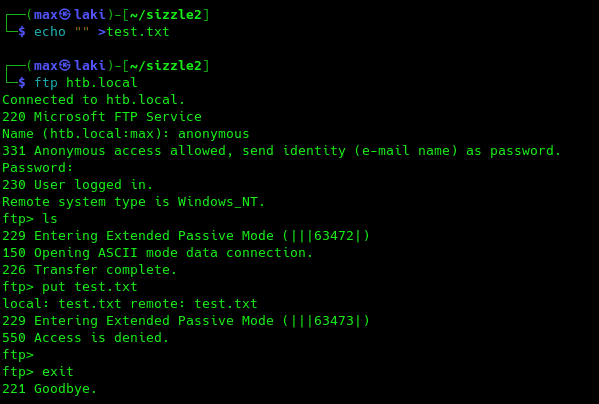Click the 'ftp> ls' command line

(x=30, y=219)
